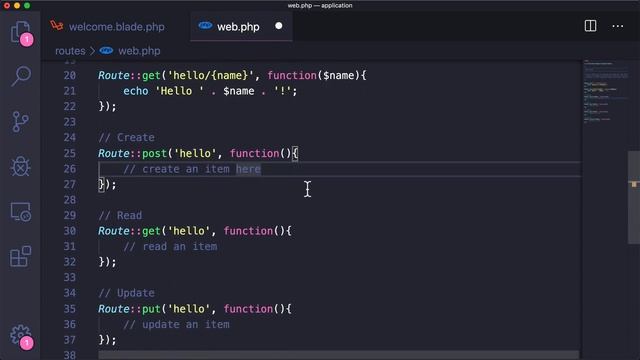Click the post method on line 25
640x360 pixels.
coord(154,153)
